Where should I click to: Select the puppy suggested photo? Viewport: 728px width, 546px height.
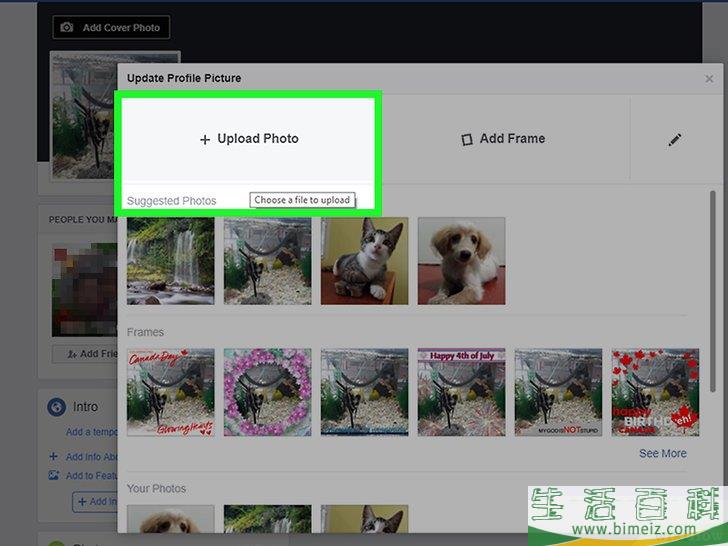[x=462, y=261]
